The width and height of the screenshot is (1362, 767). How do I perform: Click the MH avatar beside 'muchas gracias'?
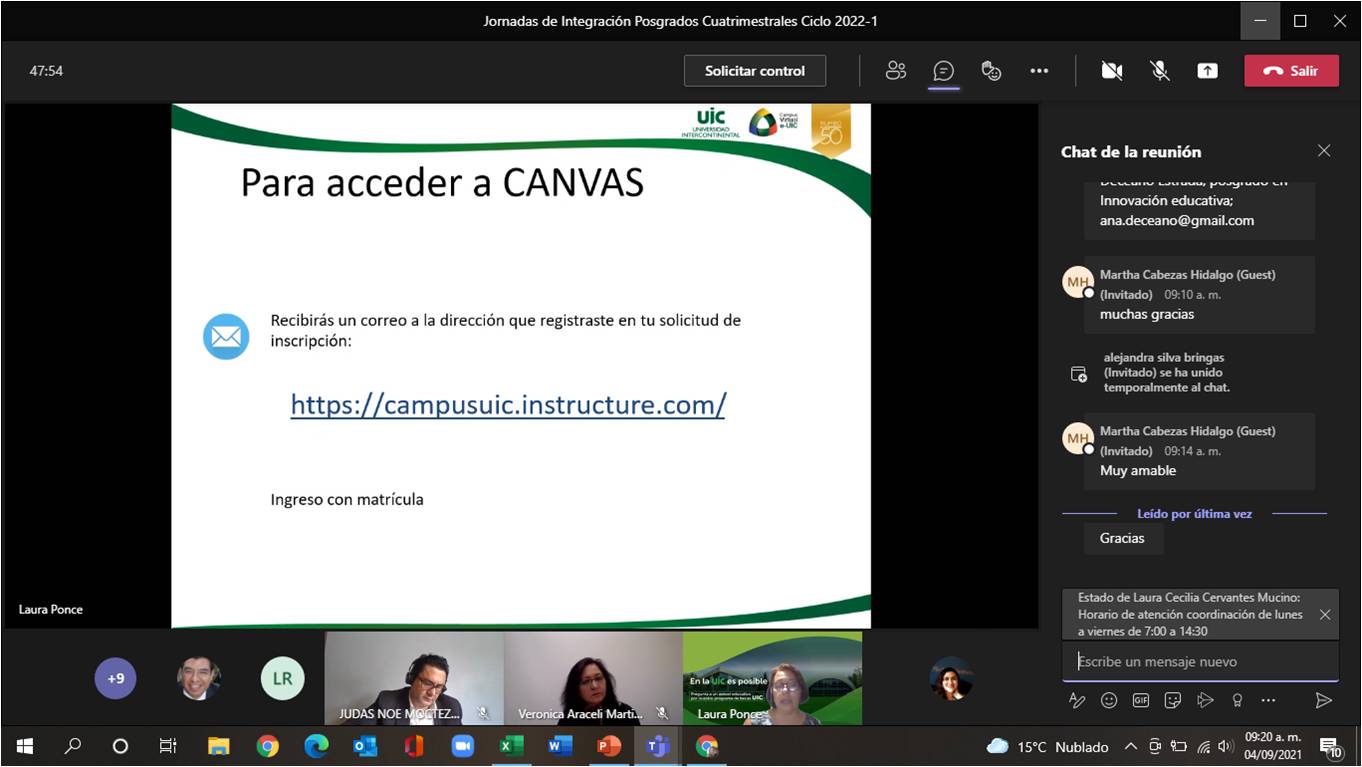pos(1078,282)
